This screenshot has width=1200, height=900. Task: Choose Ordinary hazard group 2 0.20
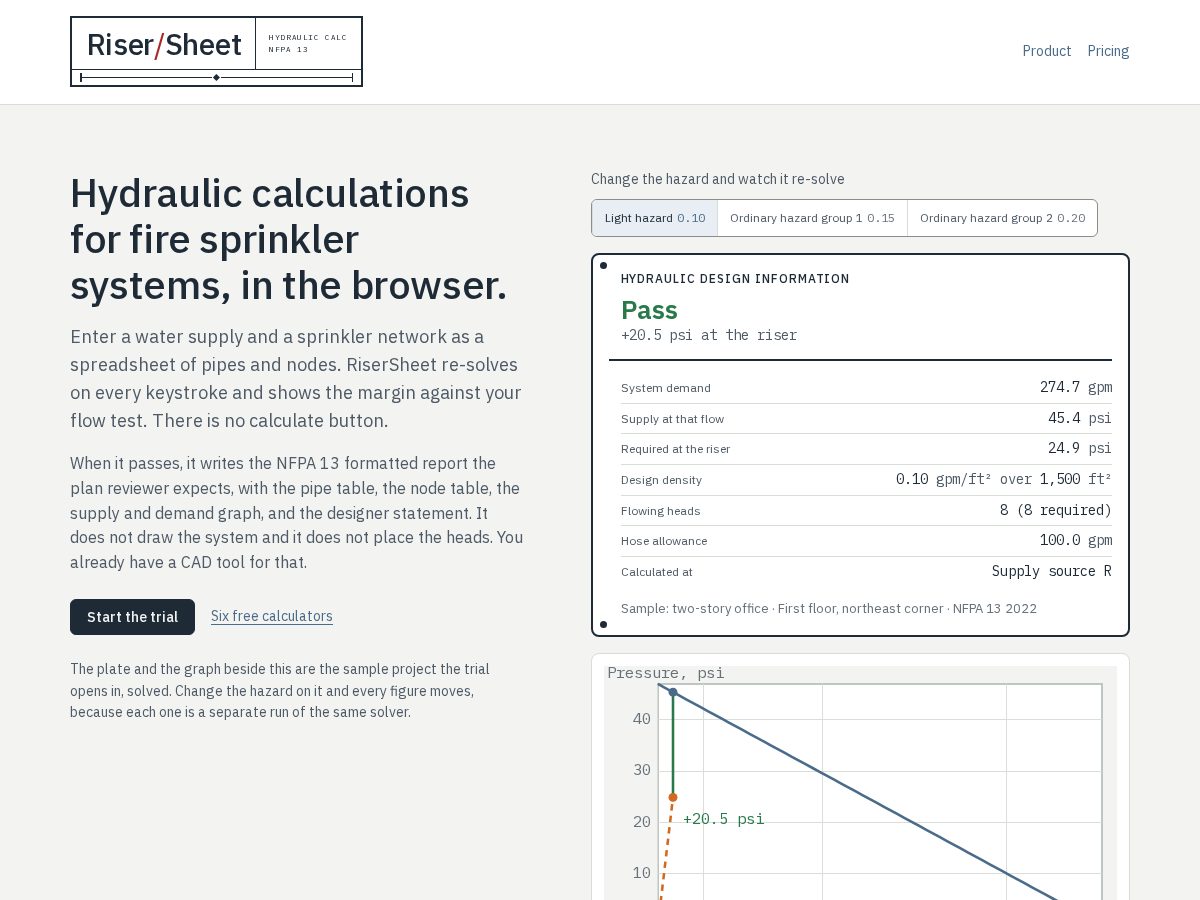click(x=1002, y=218)
